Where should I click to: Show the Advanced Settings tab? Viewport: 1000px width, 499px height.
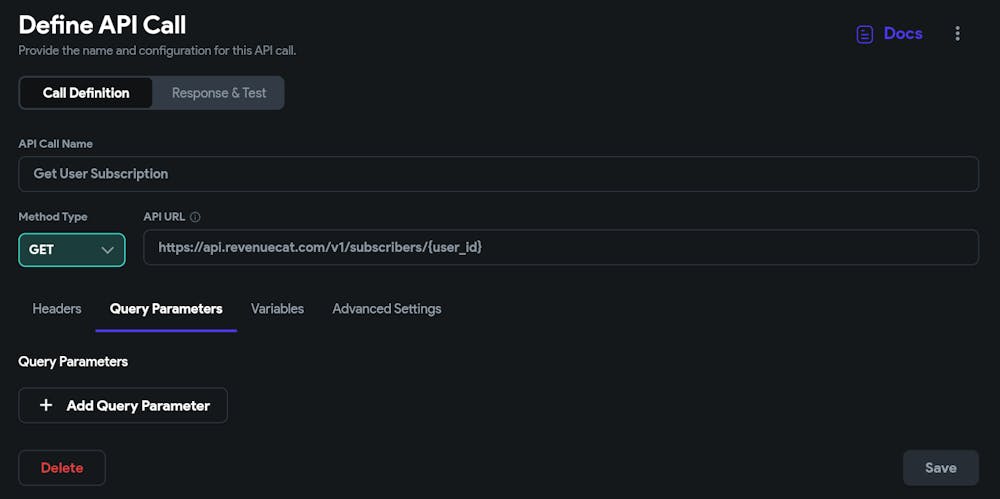click(386, 308)
